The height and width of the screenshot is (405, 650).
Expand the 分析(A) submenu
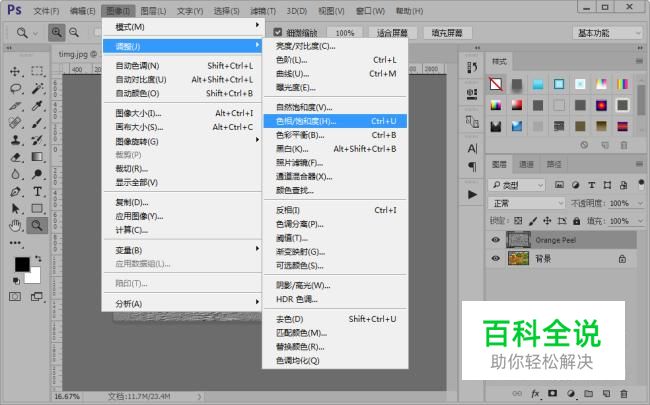(x=182, y=303)
